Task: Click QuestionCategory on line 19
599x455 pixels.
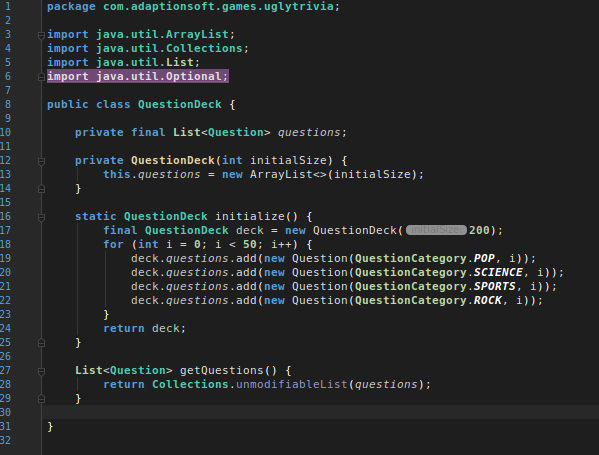Action: (x=411, y=258)
